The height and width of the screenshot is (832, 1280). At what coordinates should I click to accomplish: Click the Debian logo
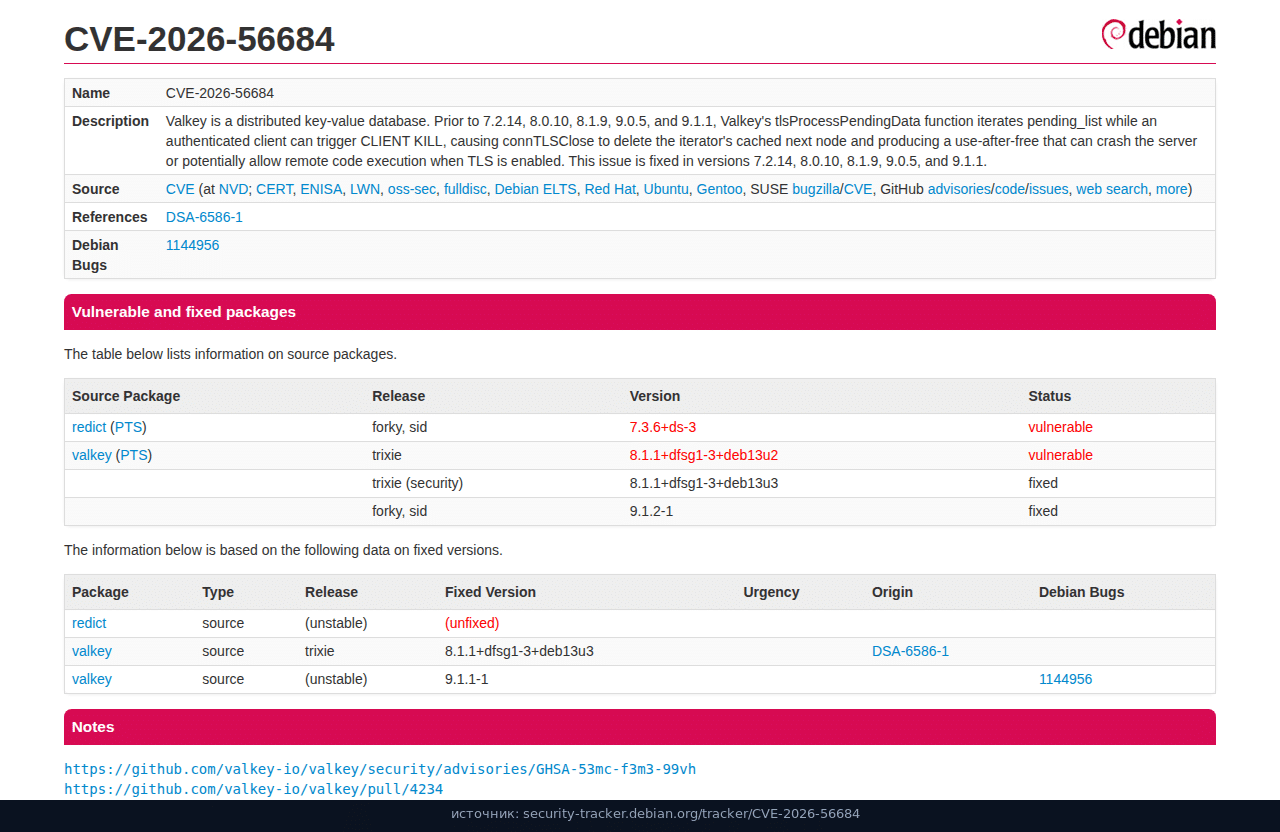pos(1158,34)
